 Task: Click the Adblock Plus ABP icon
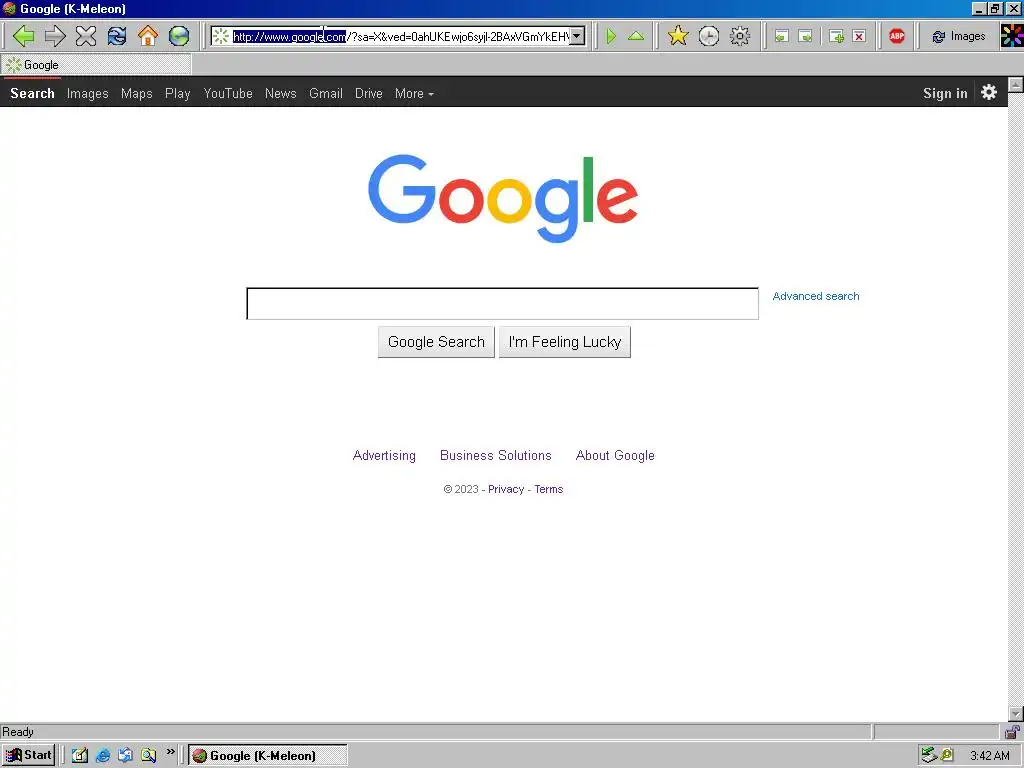[897, 37]
